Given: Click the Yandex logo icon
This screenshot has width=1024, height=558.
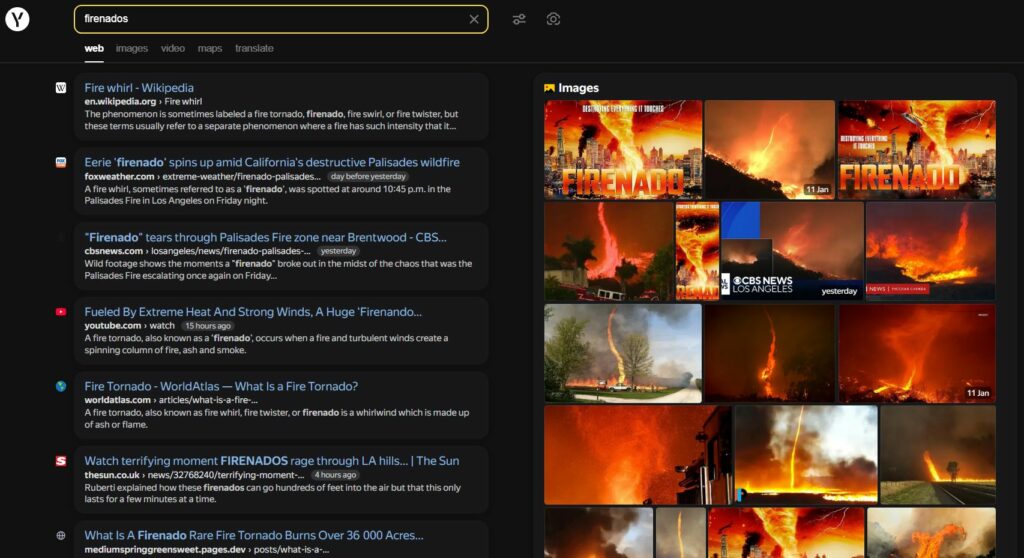Looking at the screenshot, I should coord(18,19).
